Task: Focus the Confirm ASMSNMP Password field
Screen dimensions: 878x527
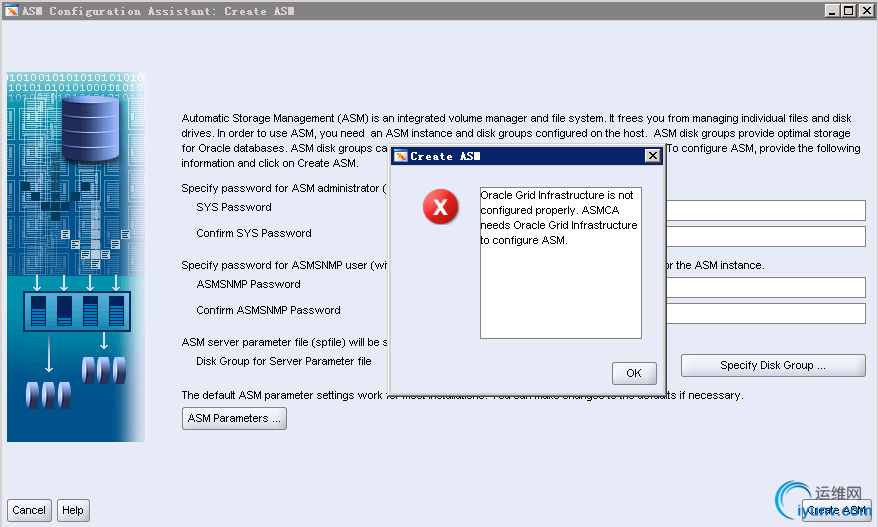Action: [x=765, y=313]
